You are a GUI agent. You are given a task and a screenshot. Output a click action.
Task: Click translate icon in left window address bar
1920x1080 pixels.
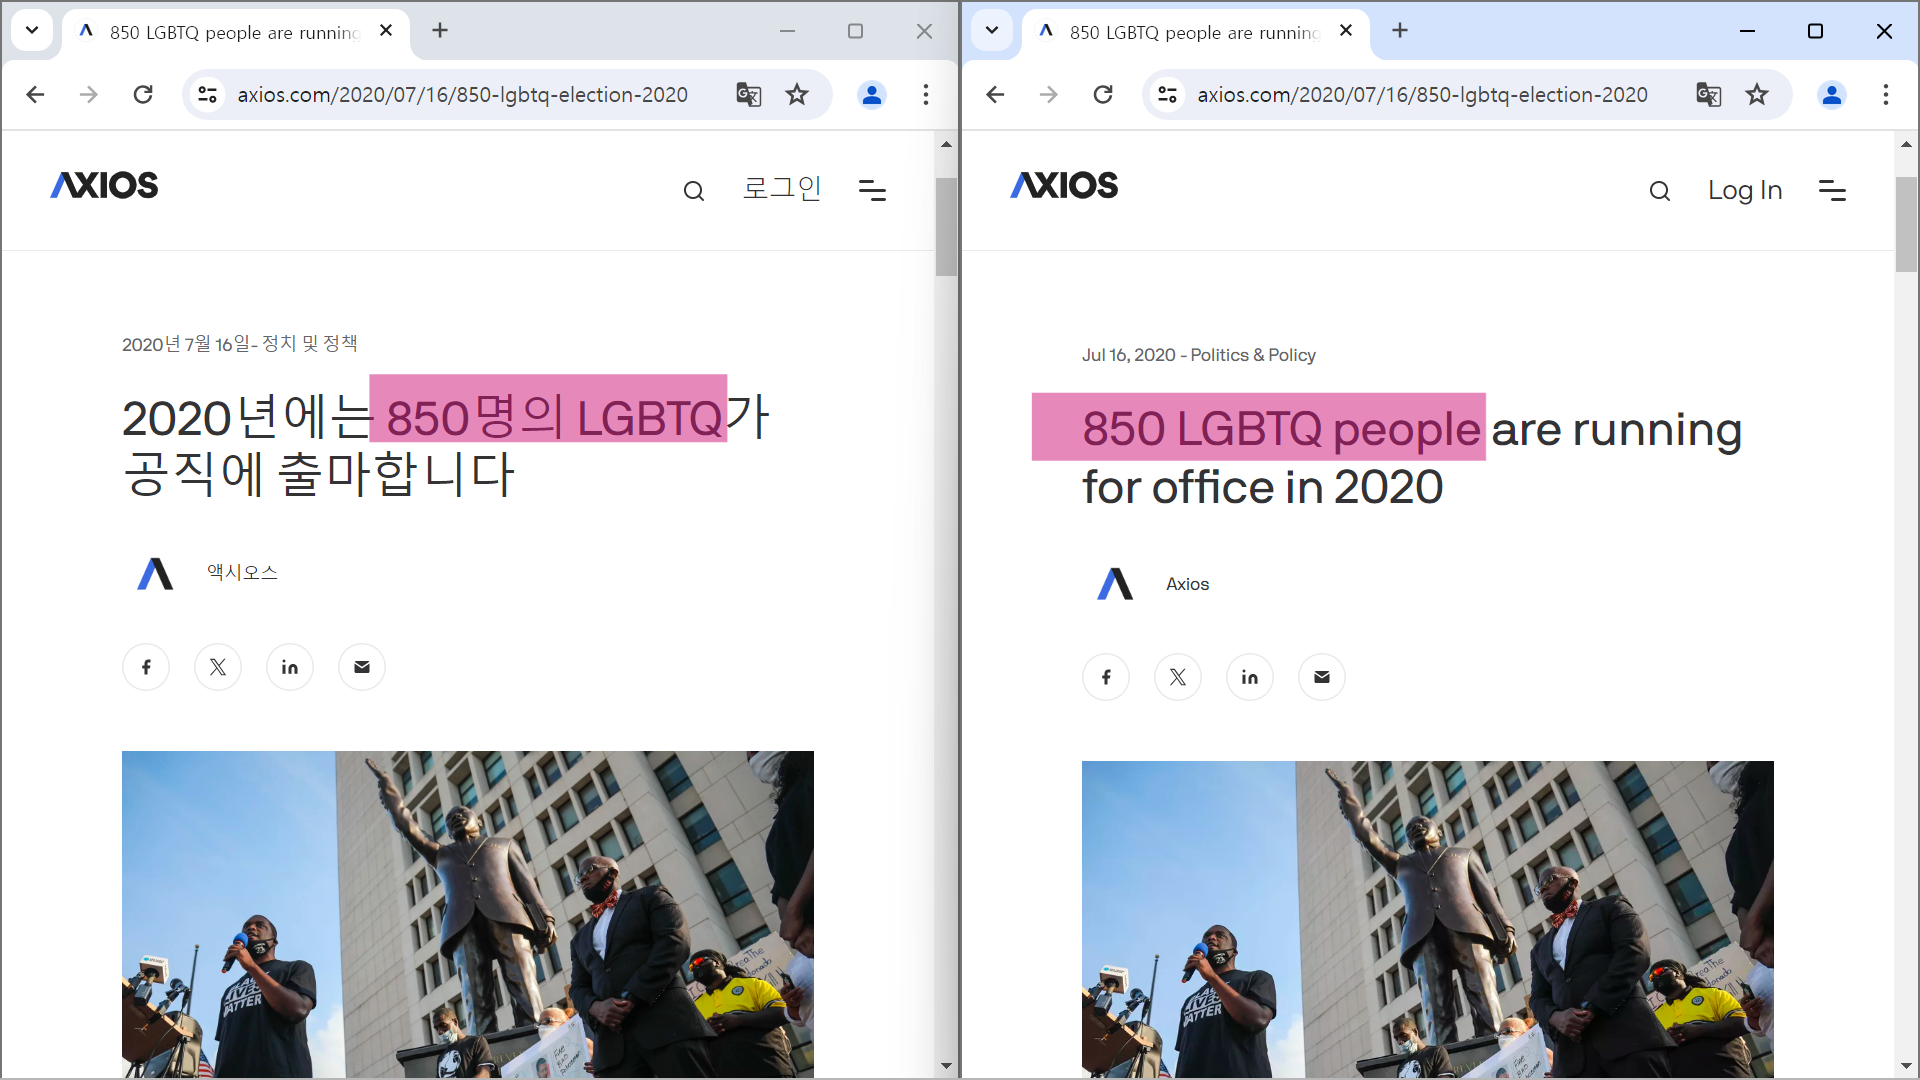pos(749,94)
